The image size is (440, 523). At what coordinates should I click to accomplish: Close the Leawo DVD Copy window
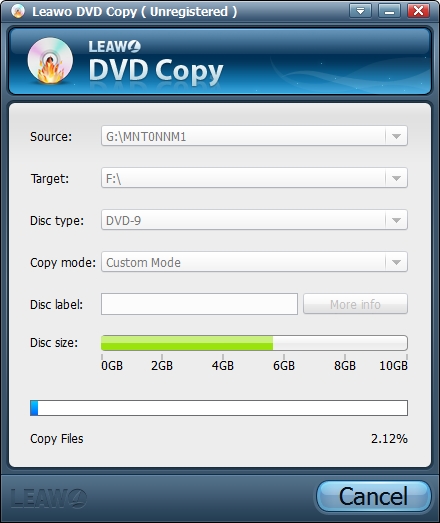tap(418, 11)
